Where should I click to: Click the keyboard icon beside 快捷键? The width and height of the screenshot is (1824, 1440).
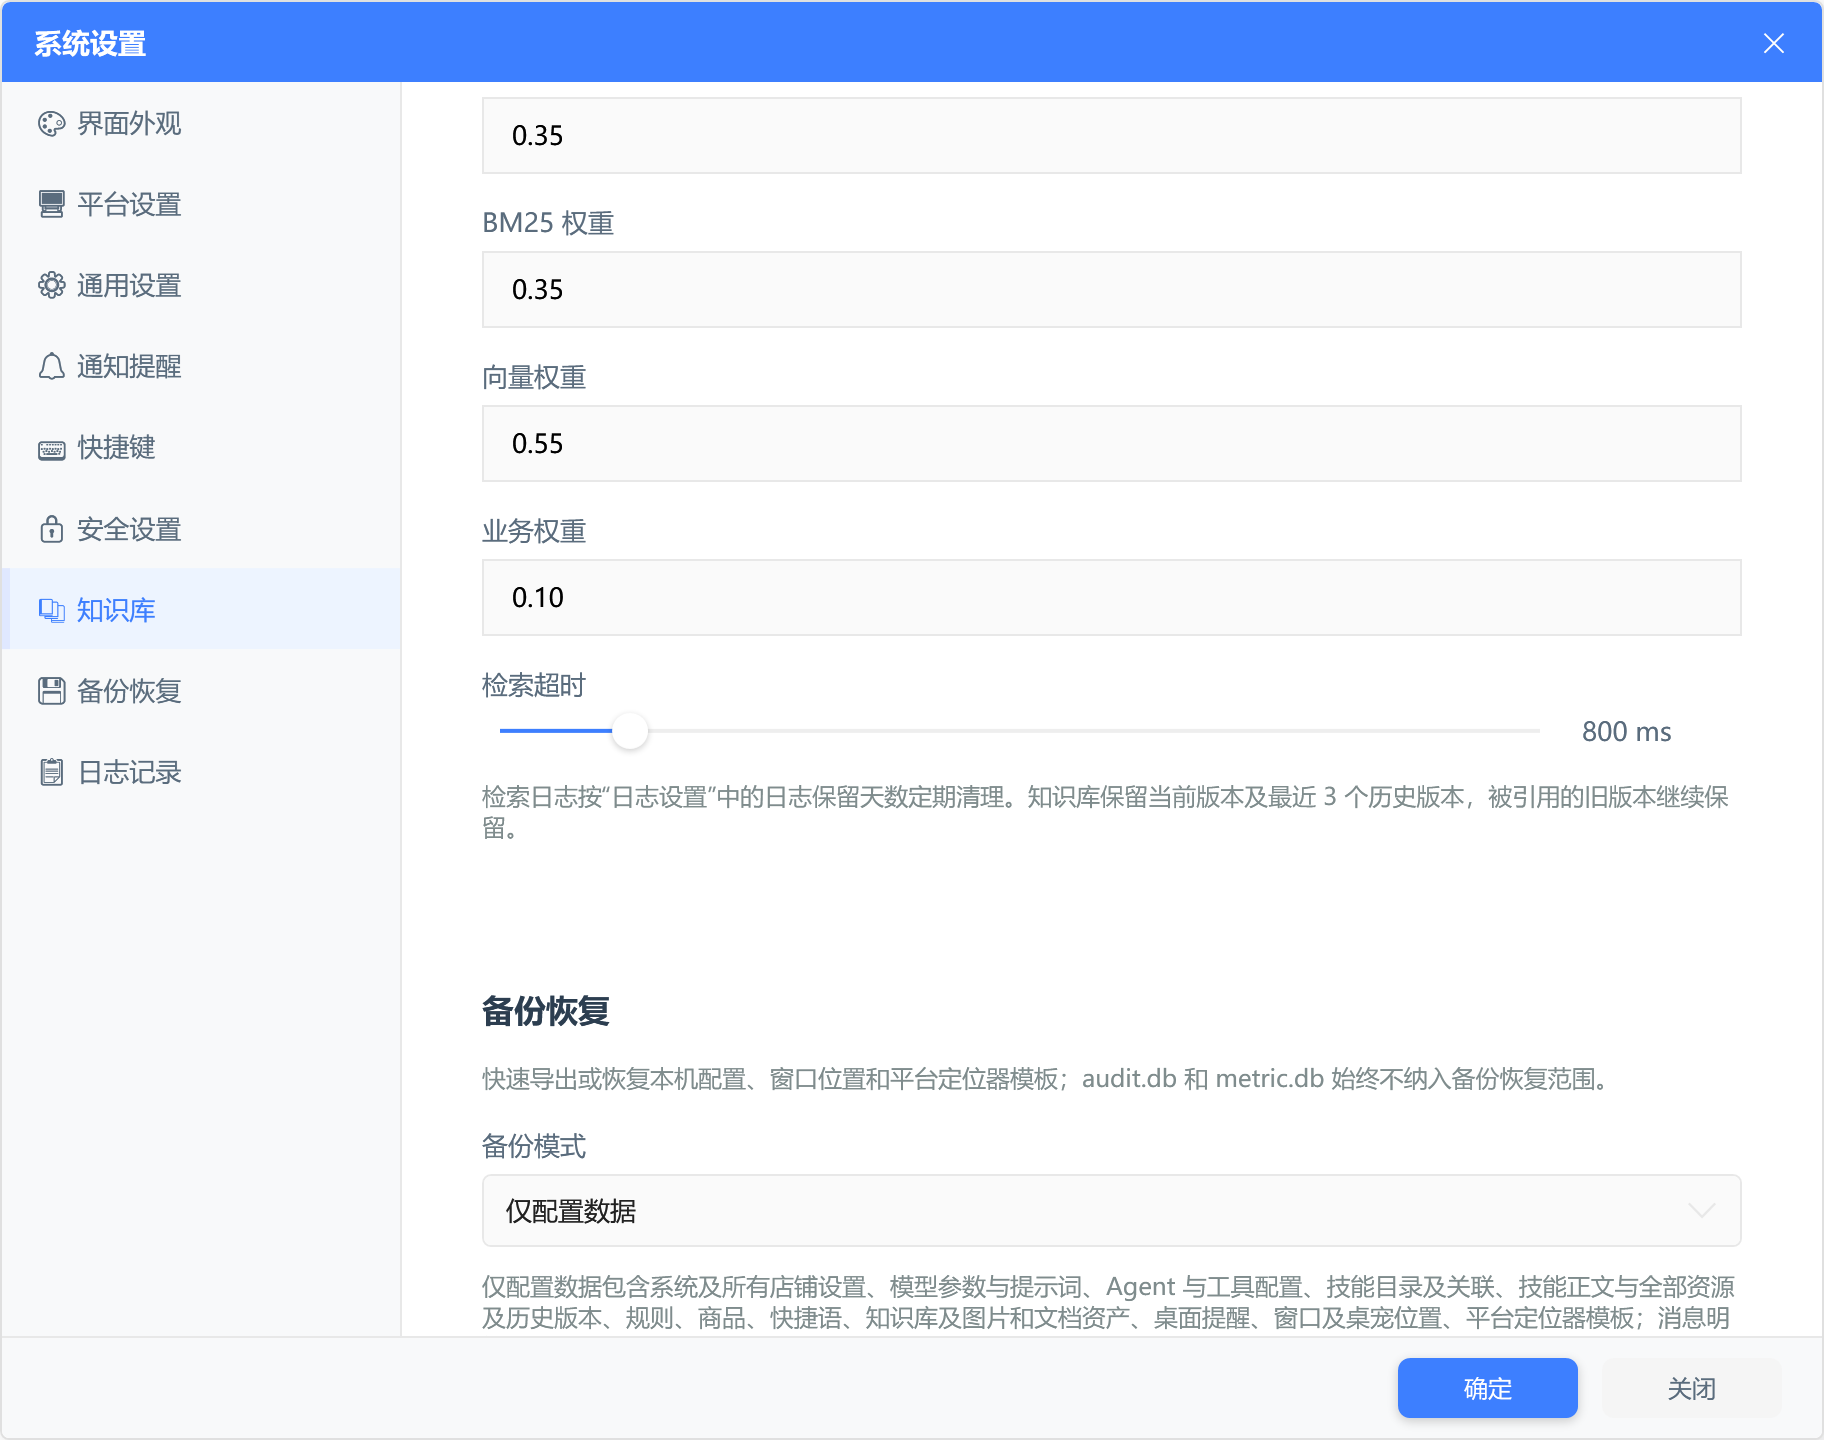pos(51,449)
